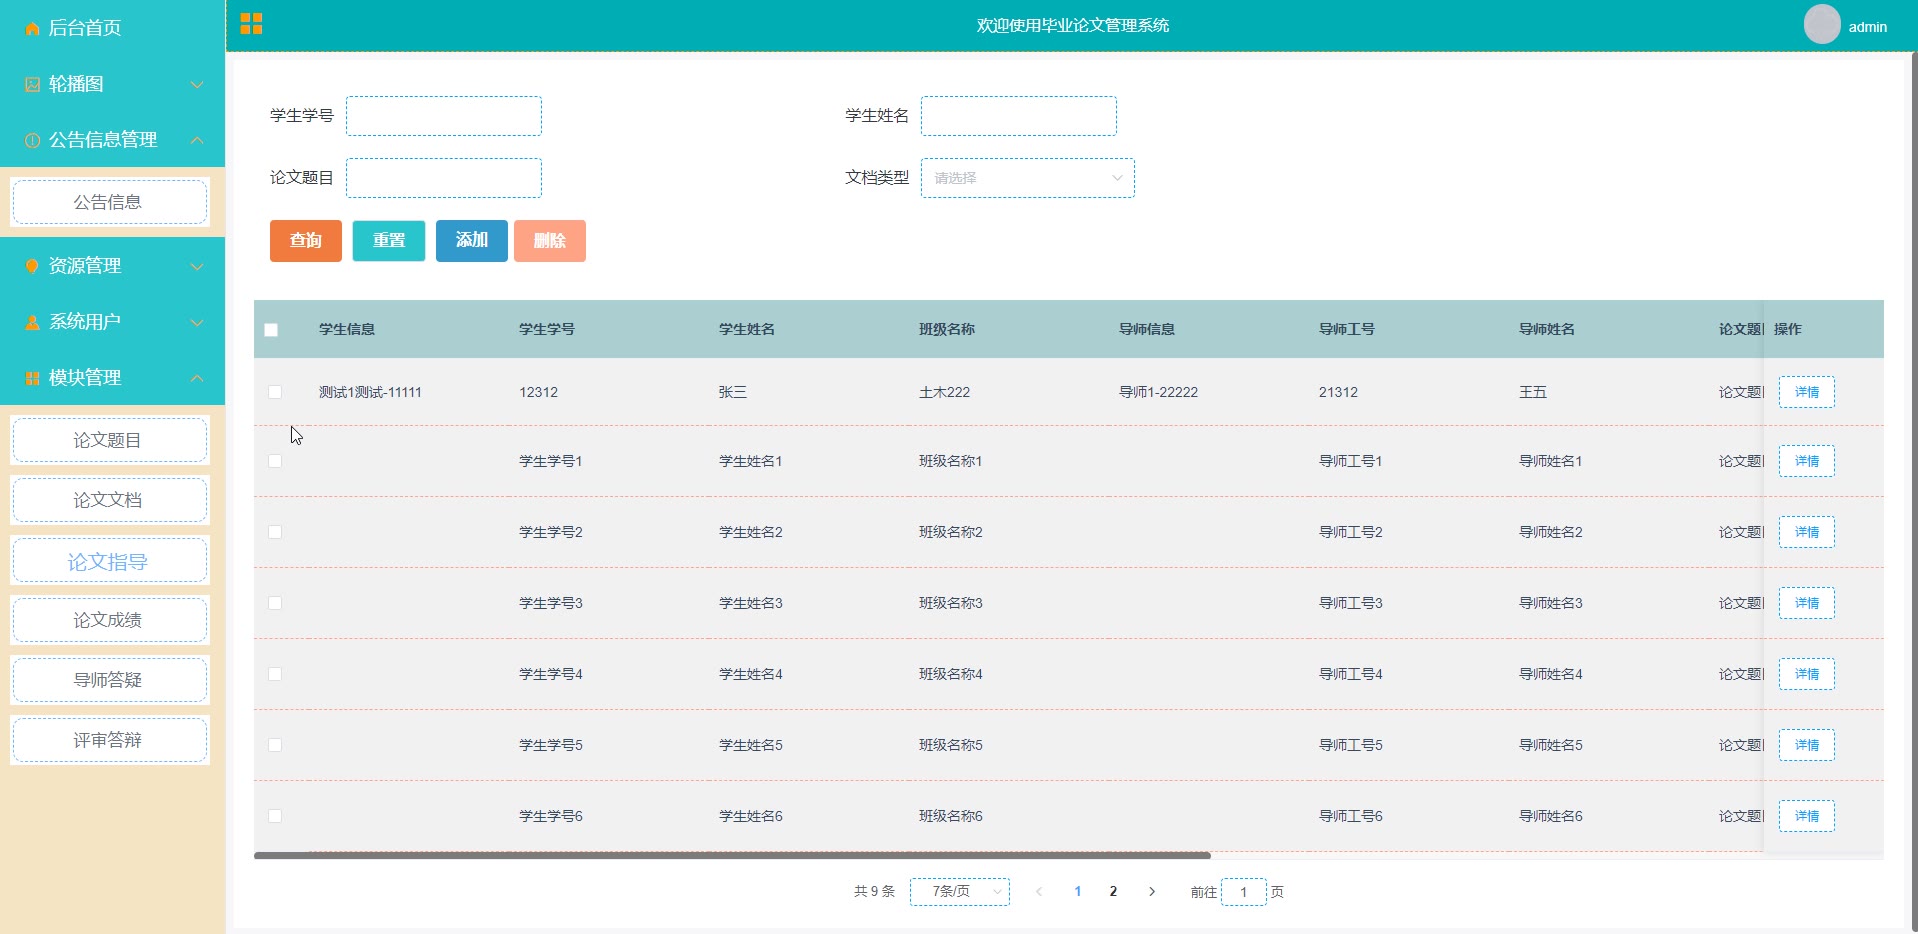Go to next page using right arrow
The height and width of the screenshot is (934, 1918).
click(1152, 891)
